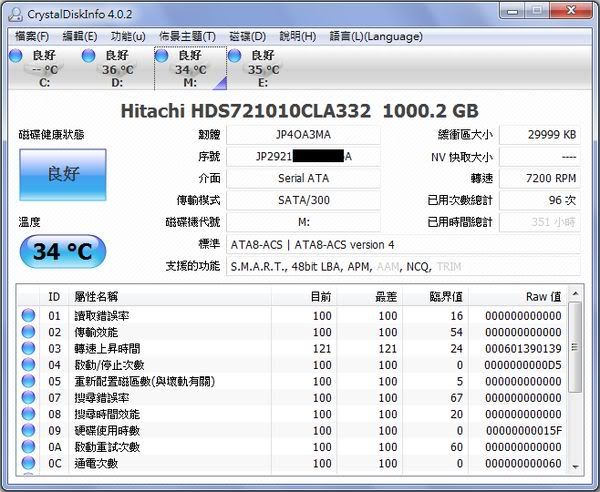Image resolution: width=600 pixels, height=492 pixels.
Task: Open the 編輯(E) menu
Action: 80,37
